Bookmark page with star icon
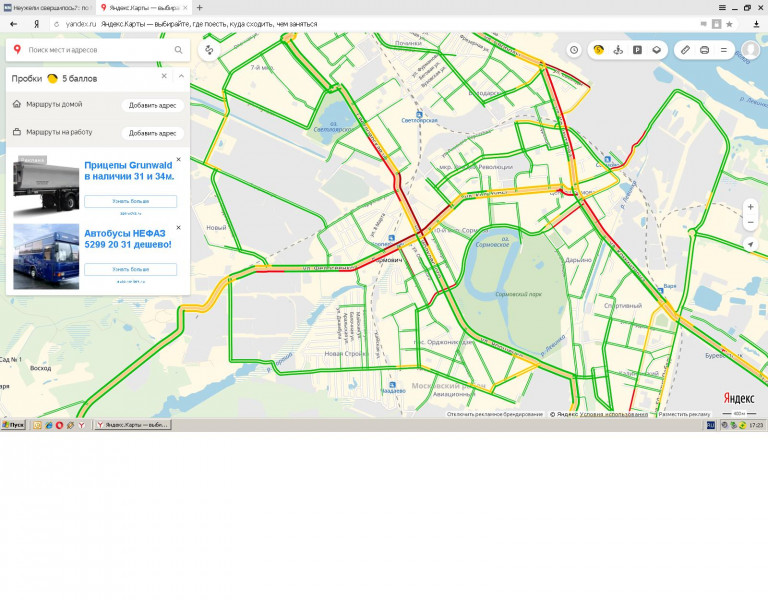The image size is (768, 600). point(729,24)
